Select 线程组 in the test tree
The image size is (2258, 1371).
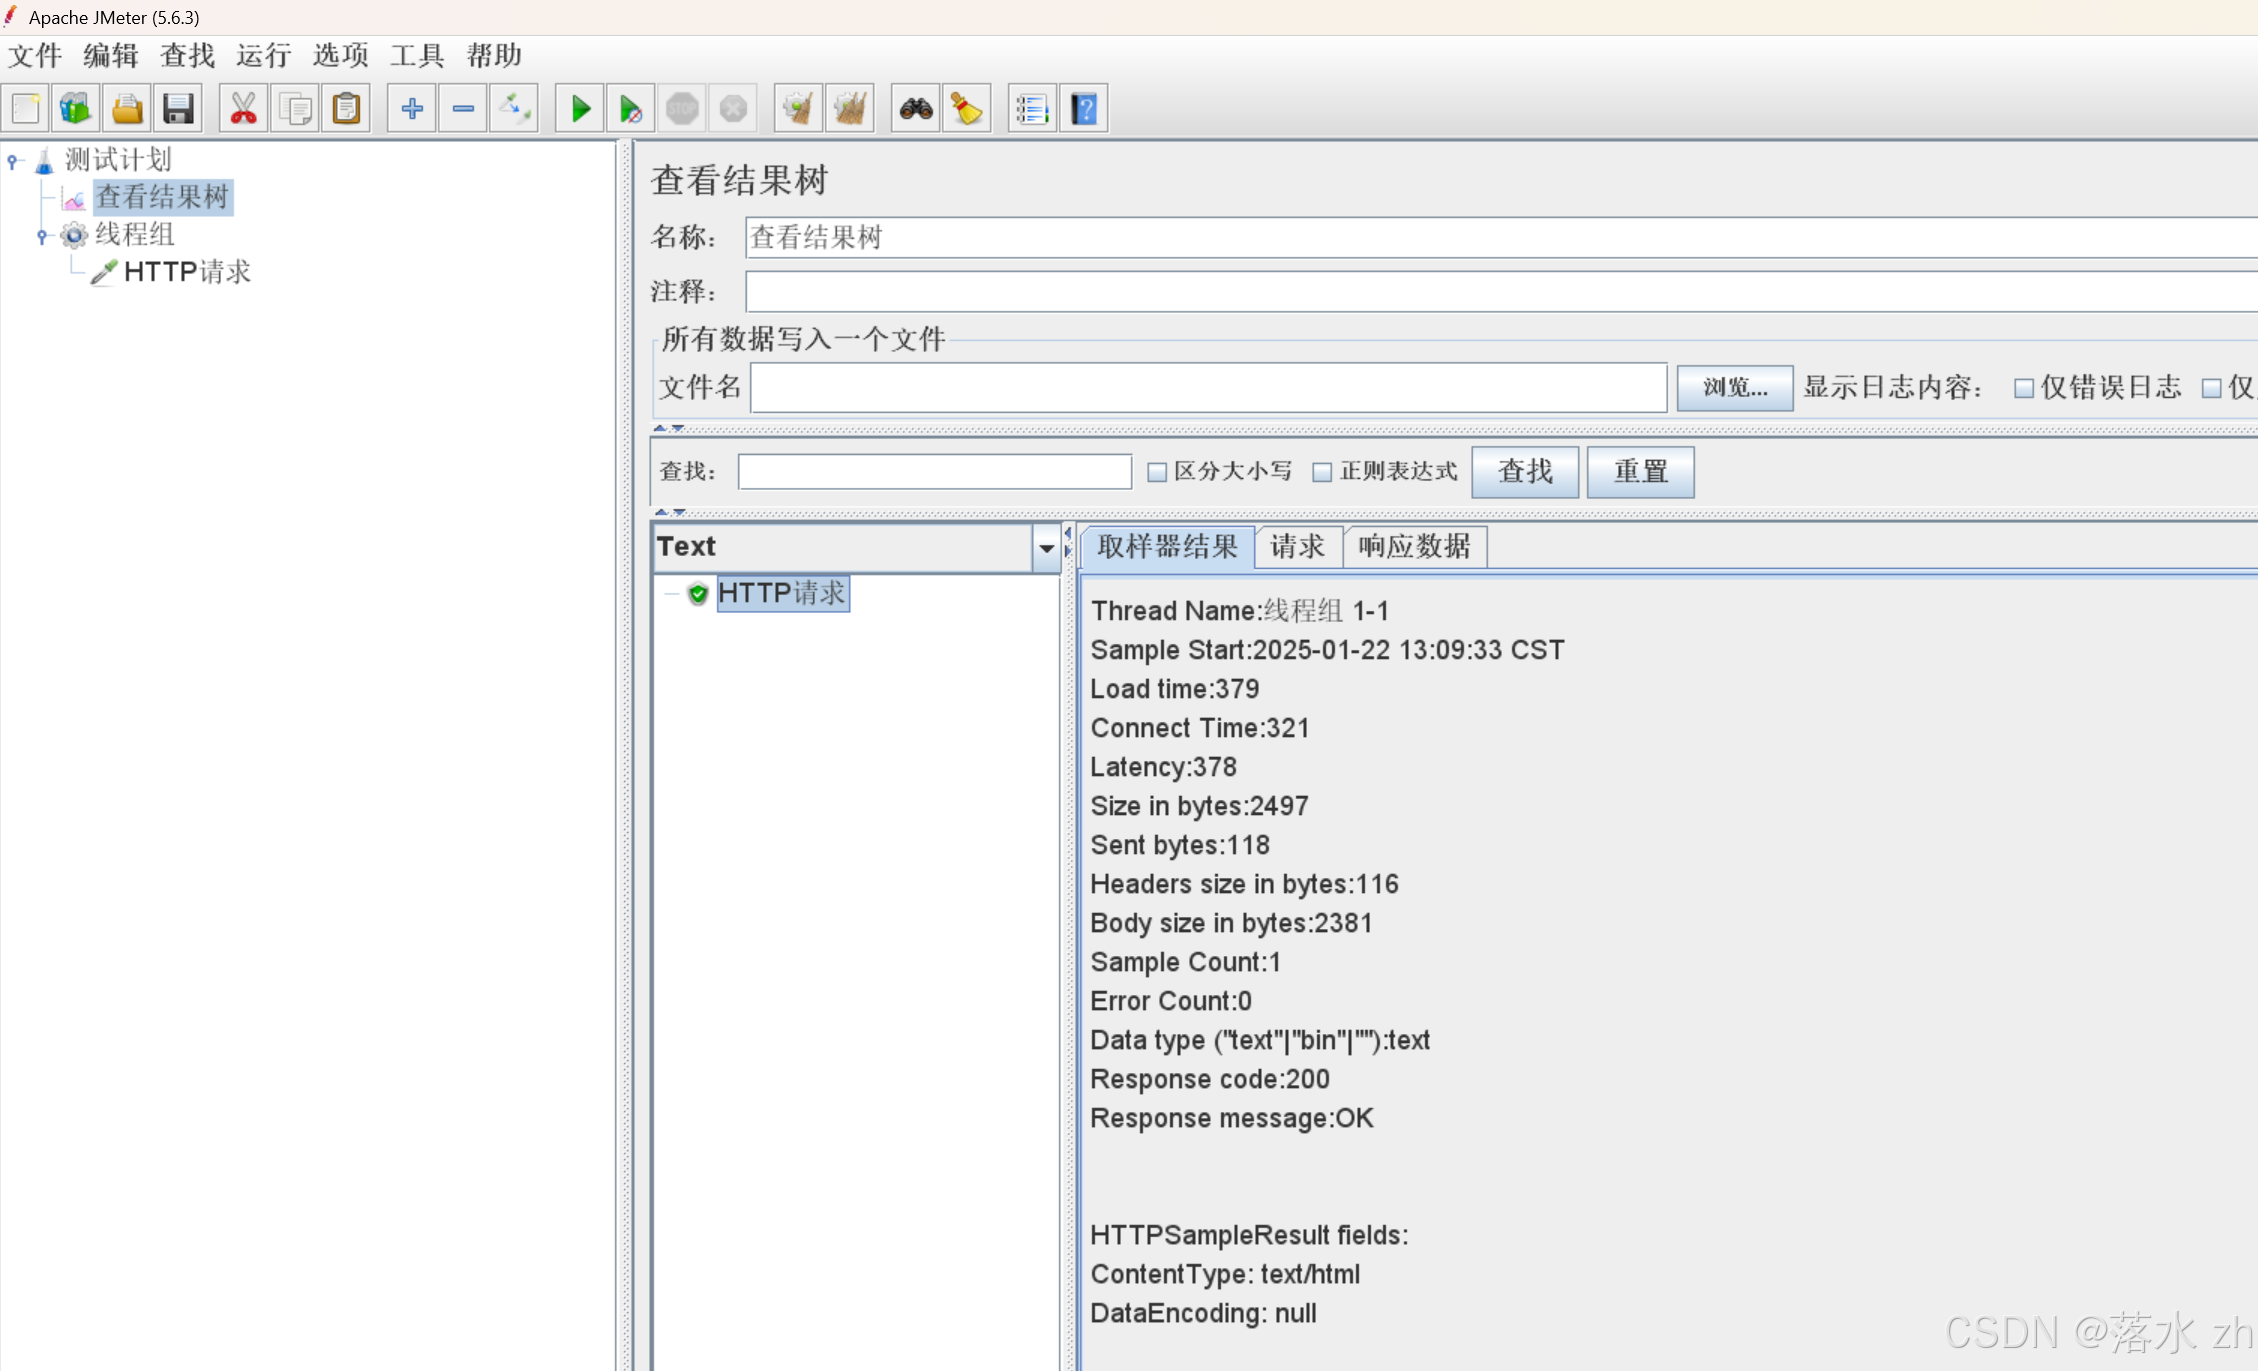pyautogui.click(x=135, y=235)
